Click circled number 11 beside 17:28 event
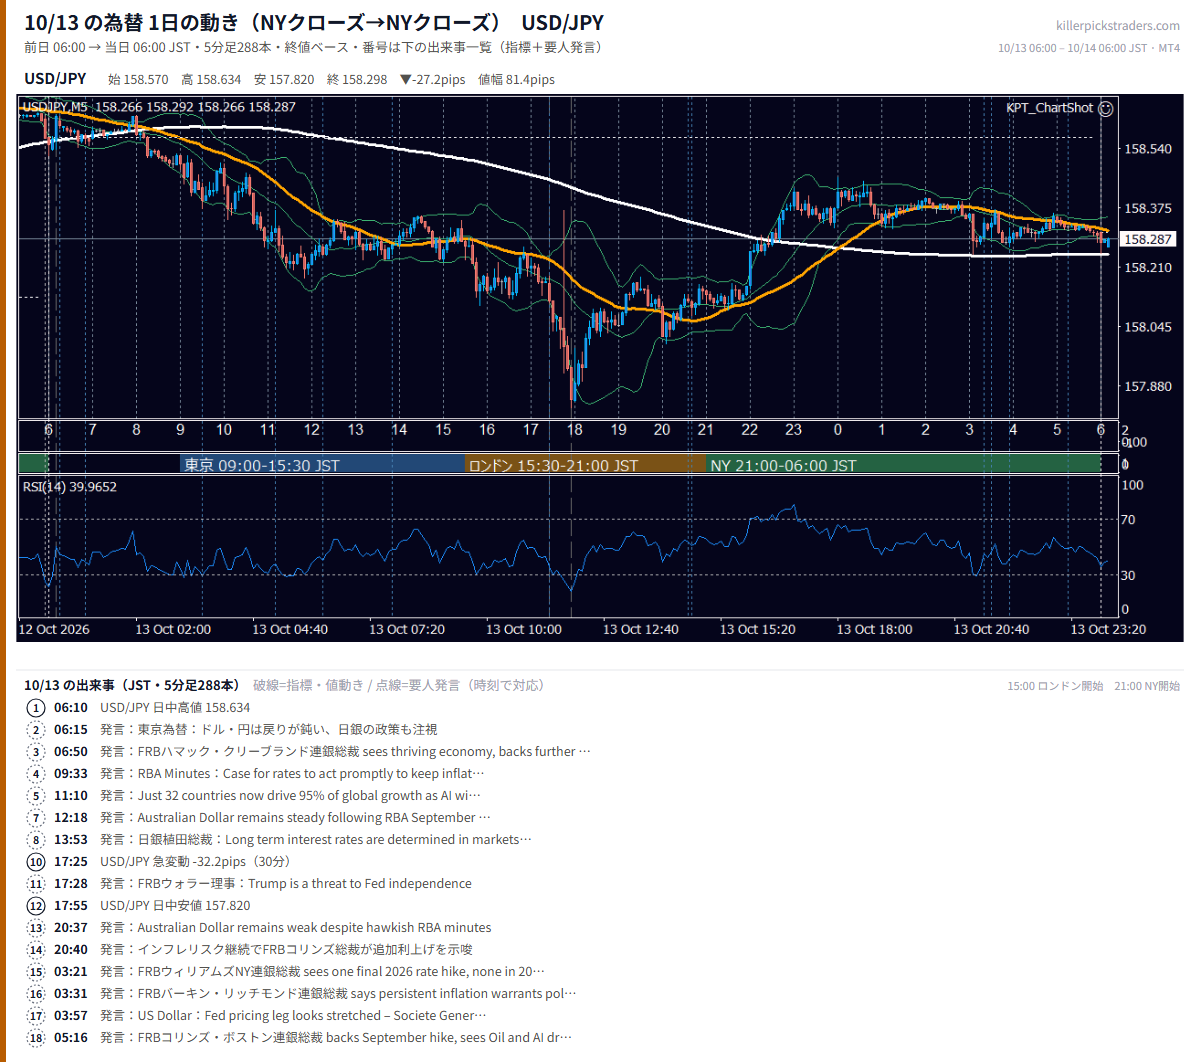Viewport: 1200px width, 1062px height. pos(36,884)
